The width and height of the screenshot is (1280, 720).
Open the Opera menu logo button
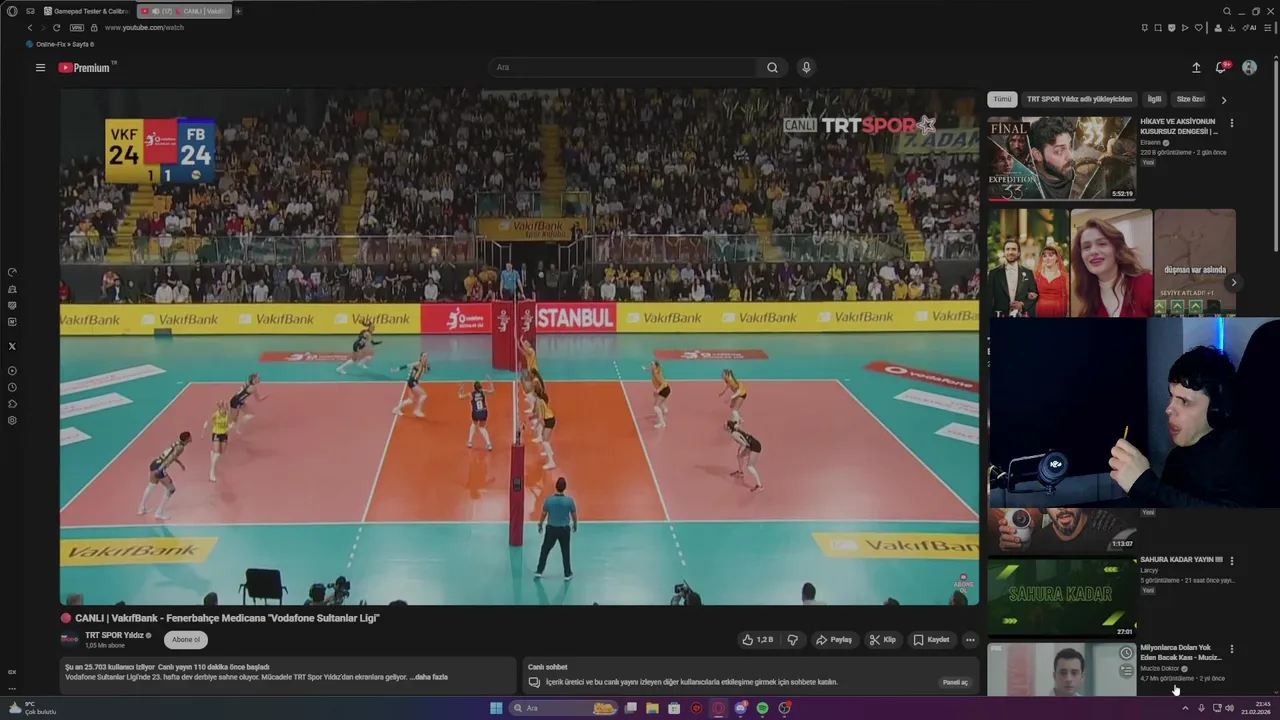12,11
